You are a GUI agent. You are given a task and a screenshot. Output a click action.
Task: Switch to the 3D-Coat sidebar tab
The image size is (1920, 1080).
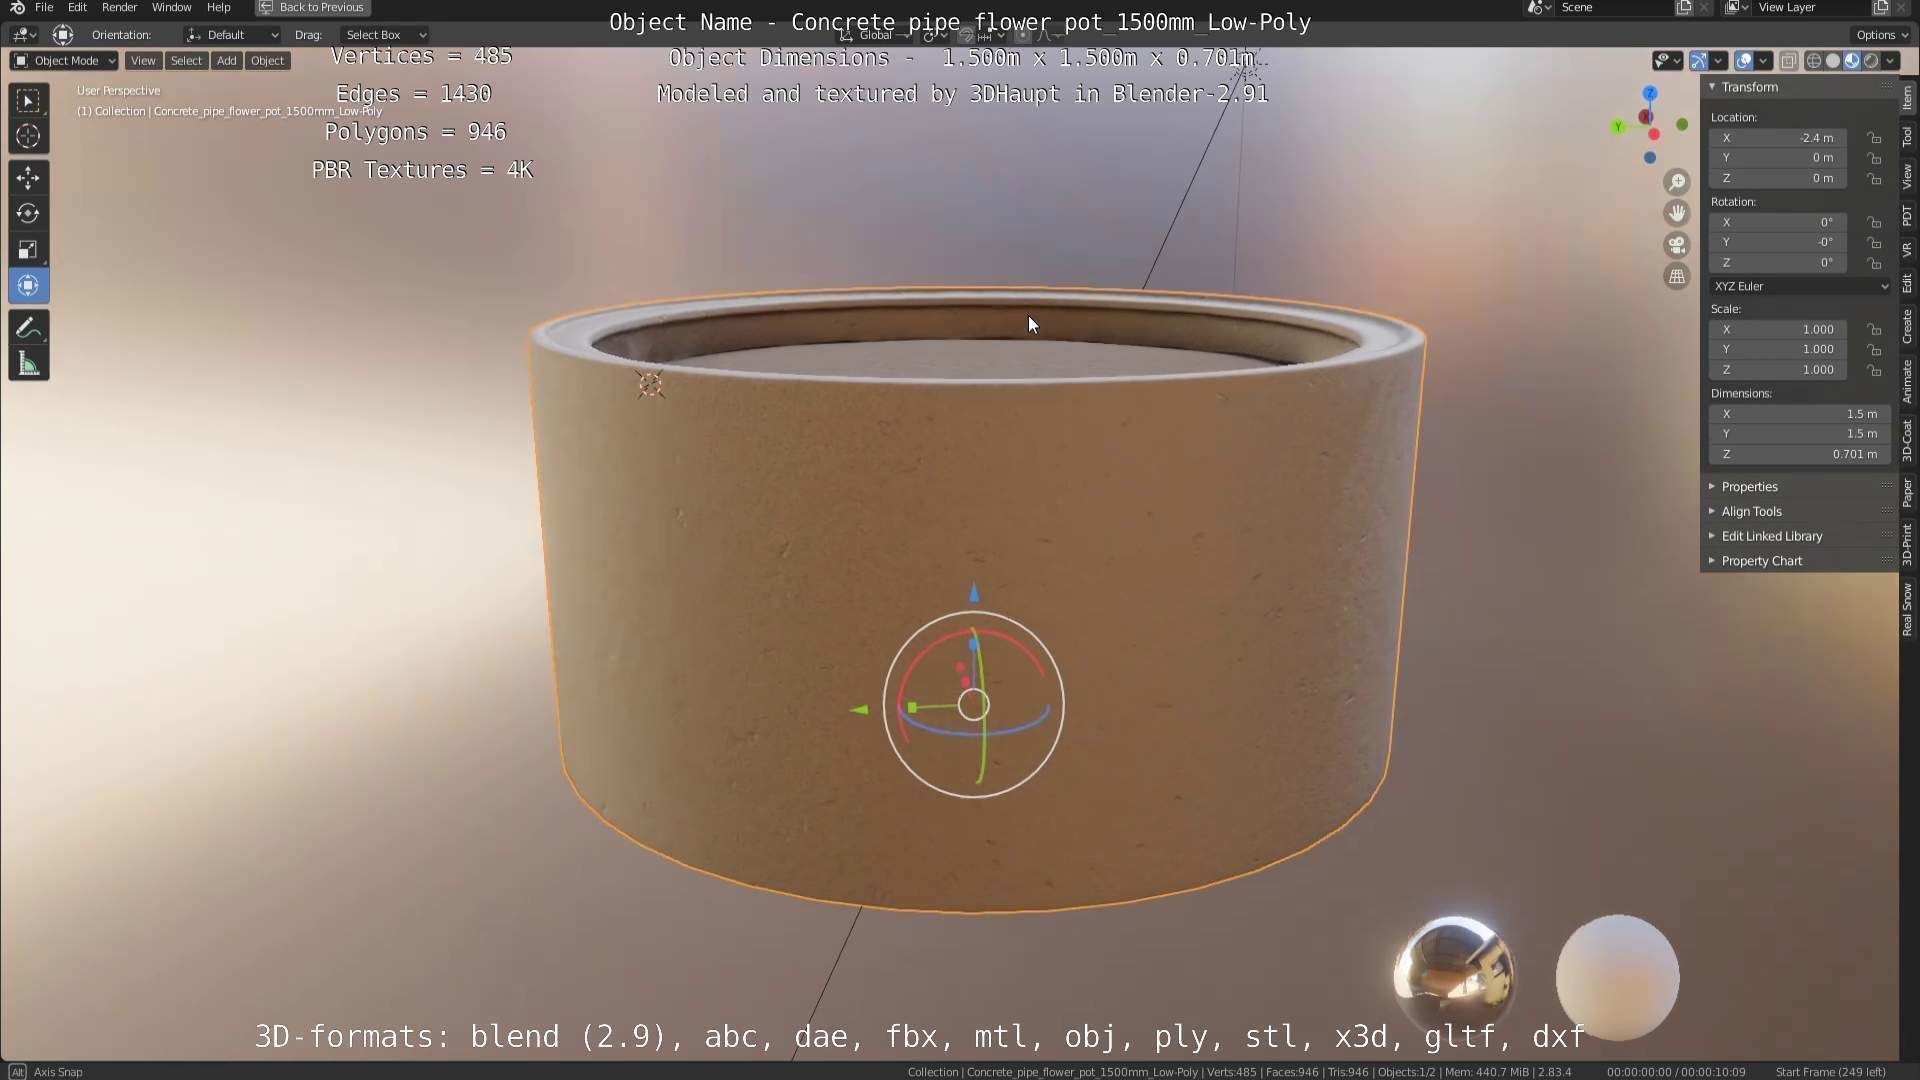click(x=1907, y=440)
